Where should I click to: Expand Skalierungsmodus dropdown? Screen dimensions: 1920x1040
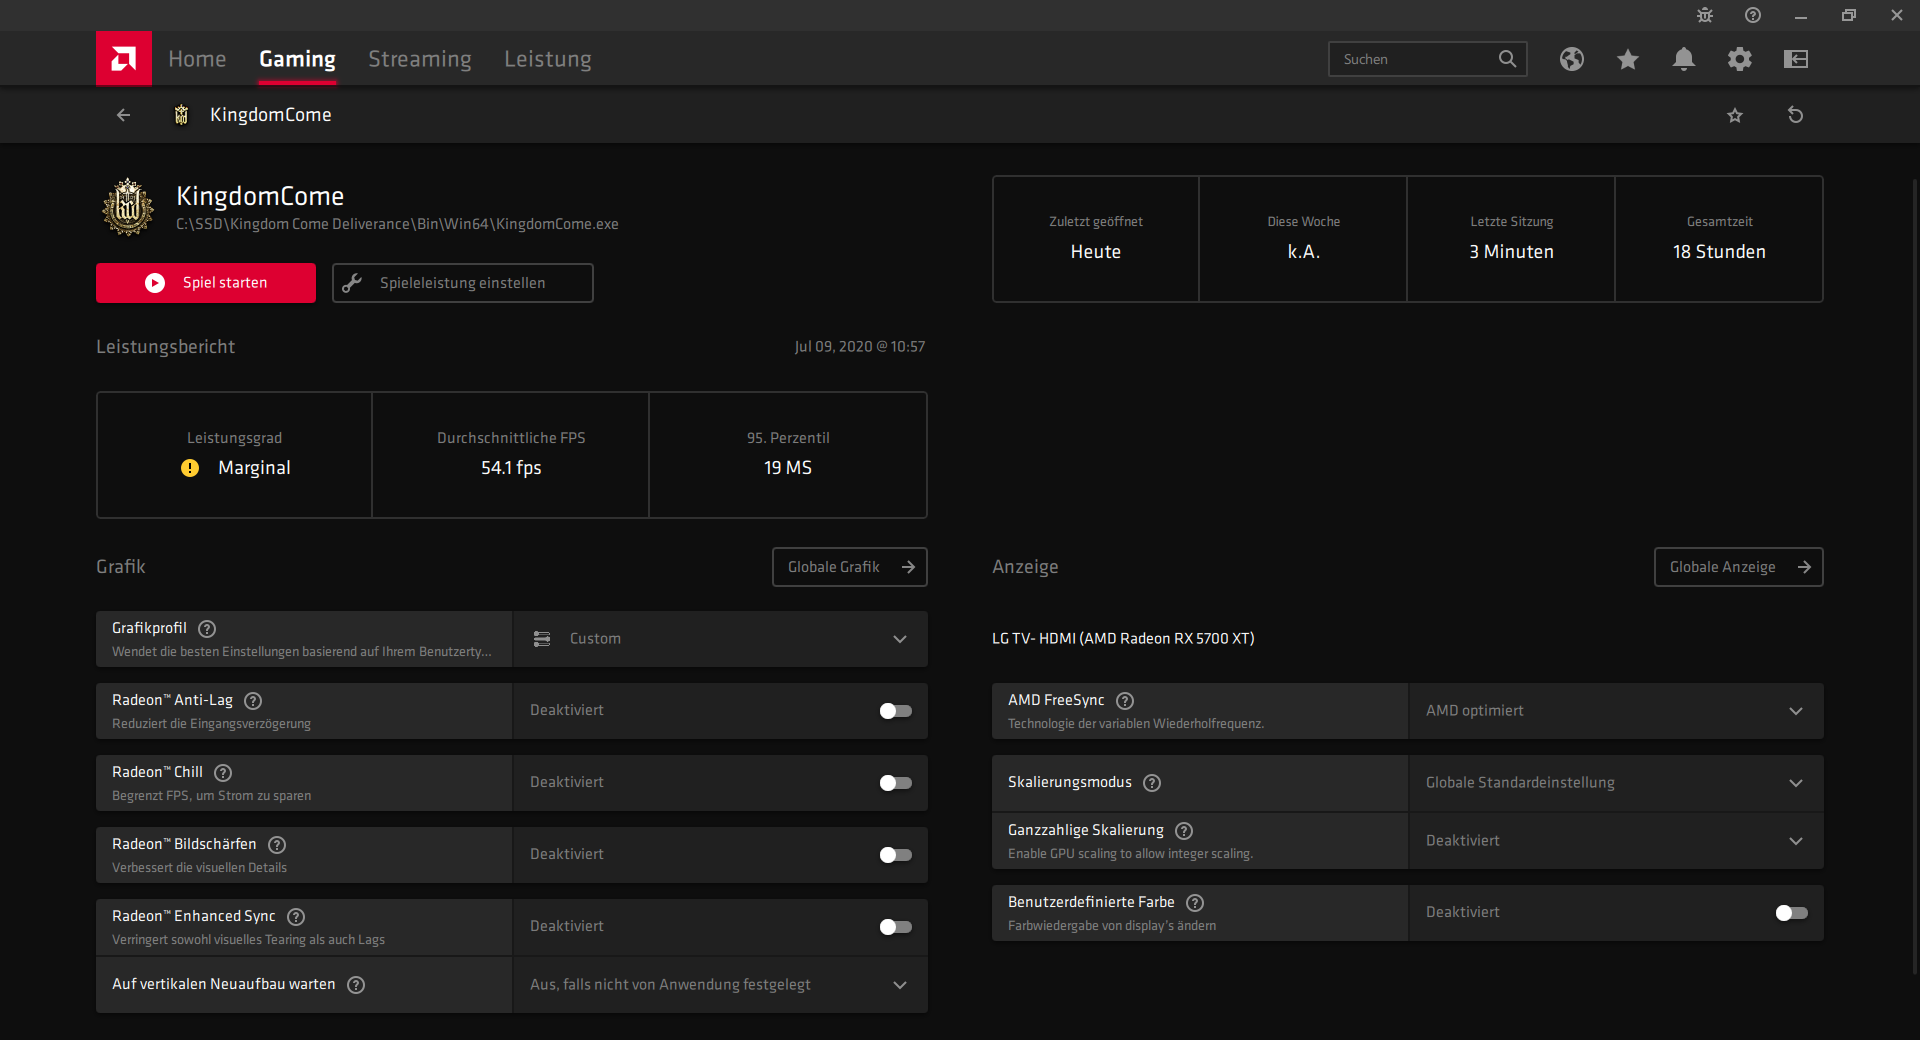1616,783
